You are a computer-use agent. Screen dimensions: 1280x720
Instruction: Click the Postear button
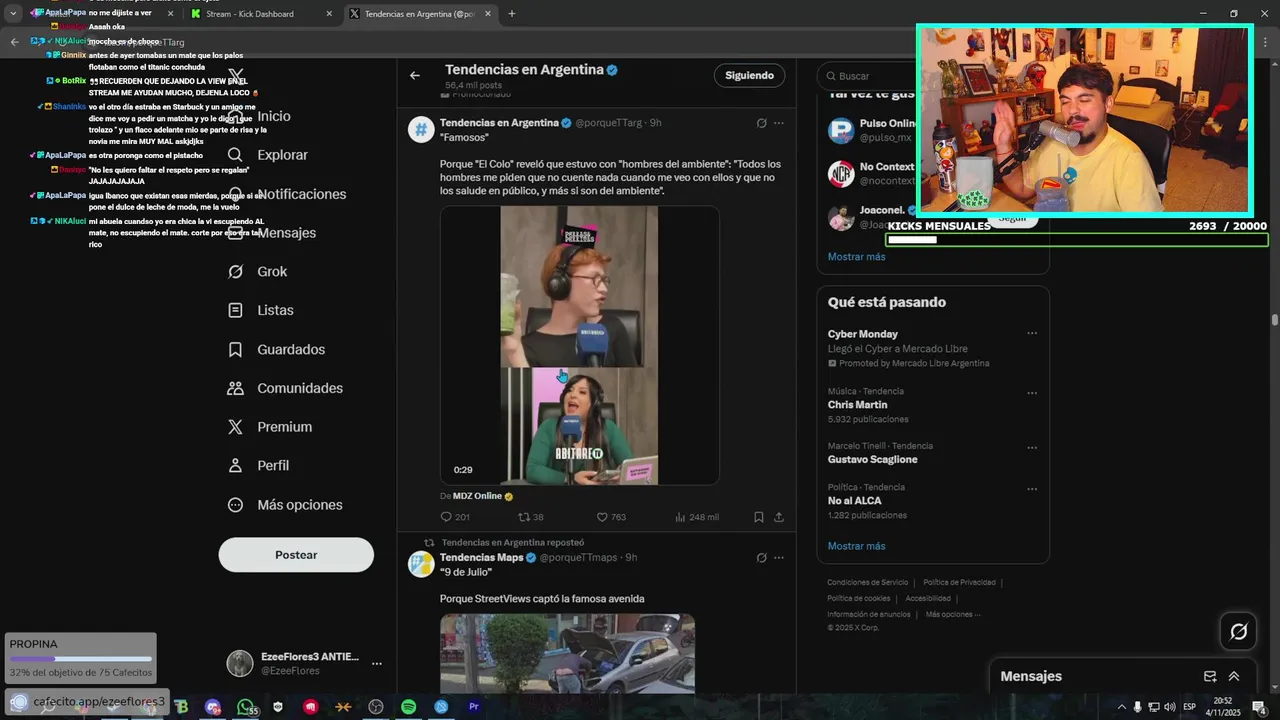tap(296, 555)
